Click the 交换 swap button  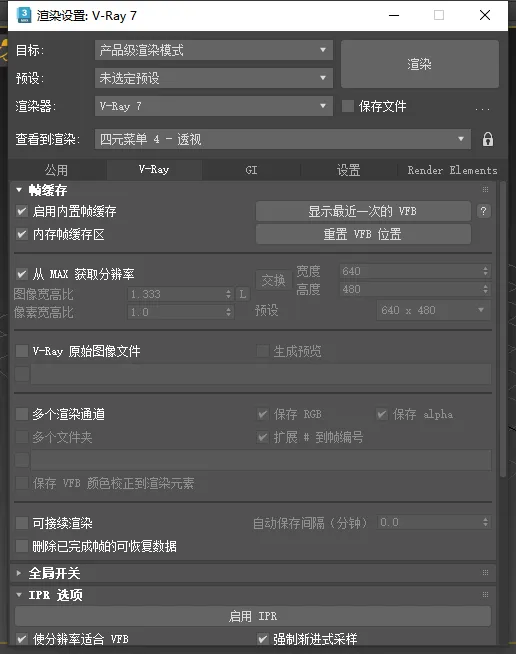point(273,280)
